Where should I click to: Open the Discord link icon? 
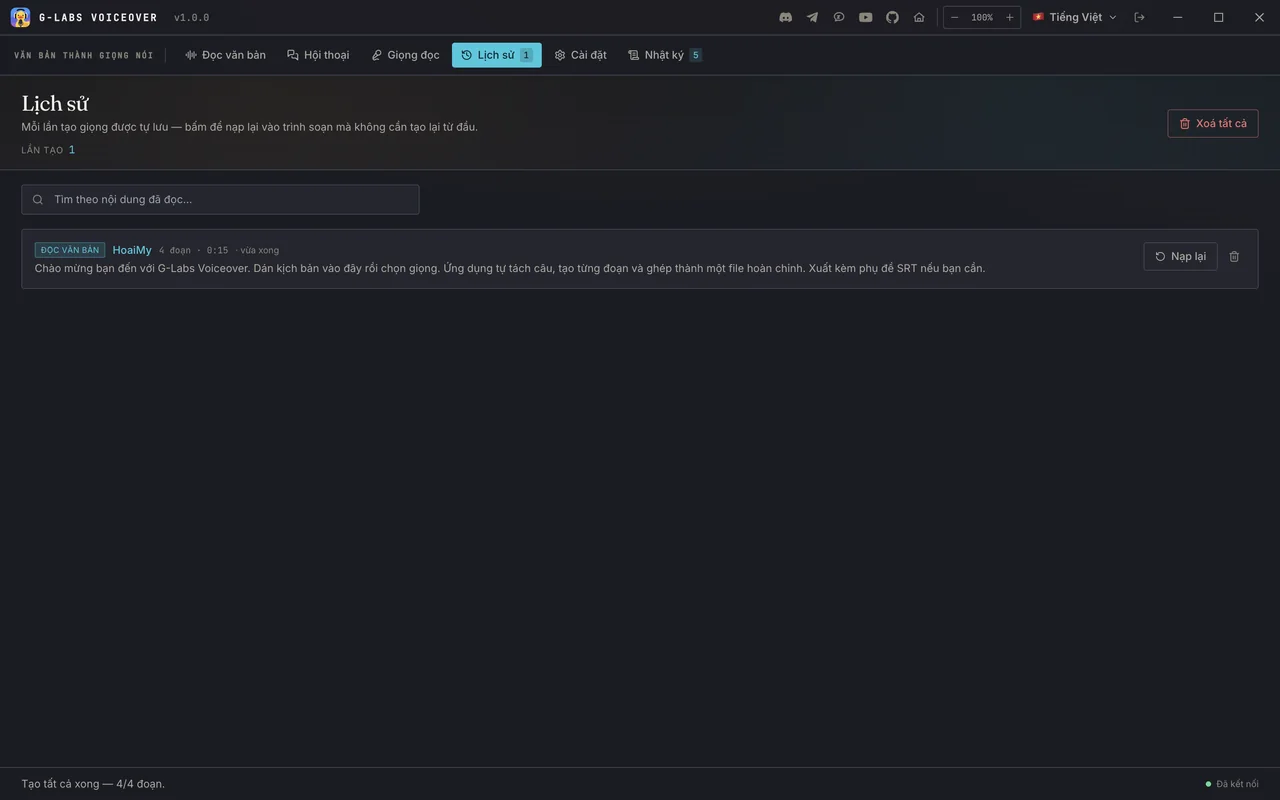(786, 17)
